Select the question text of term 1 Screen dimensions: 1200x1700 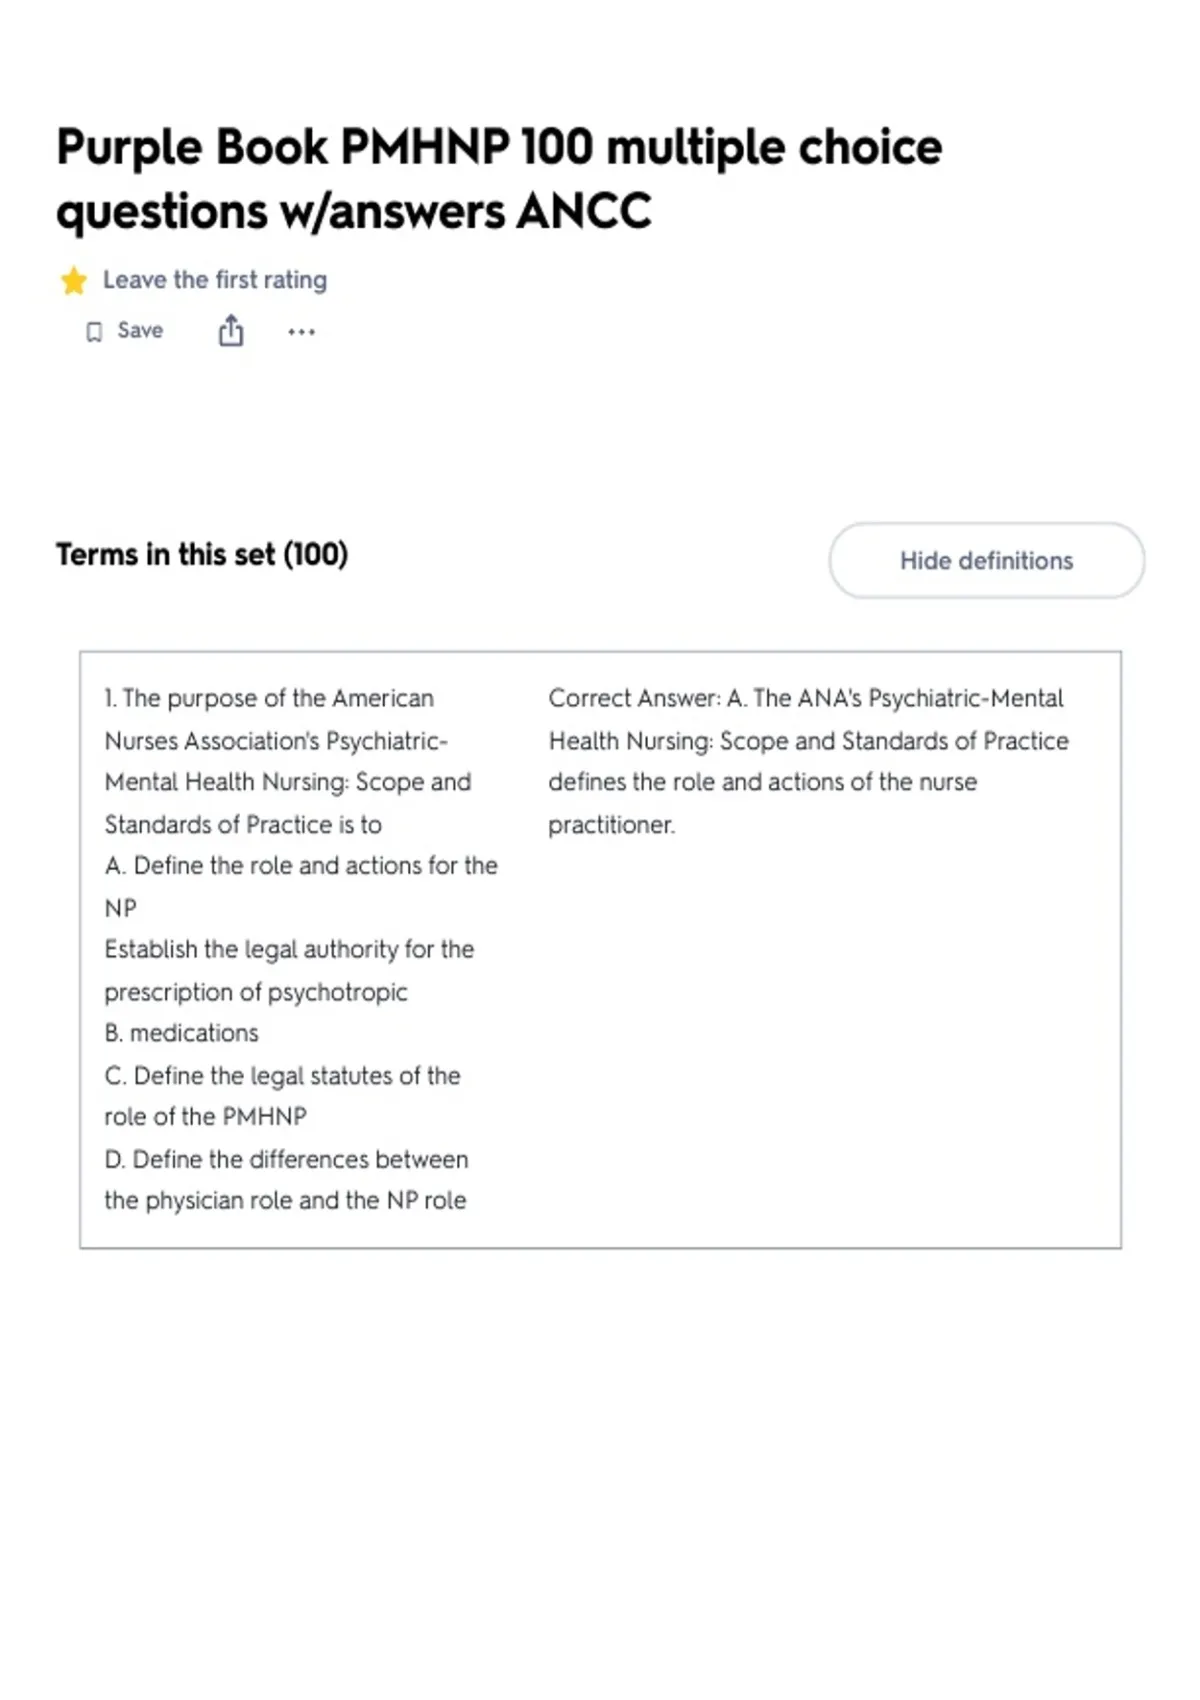pyautogui.click(x=288, y=761)
